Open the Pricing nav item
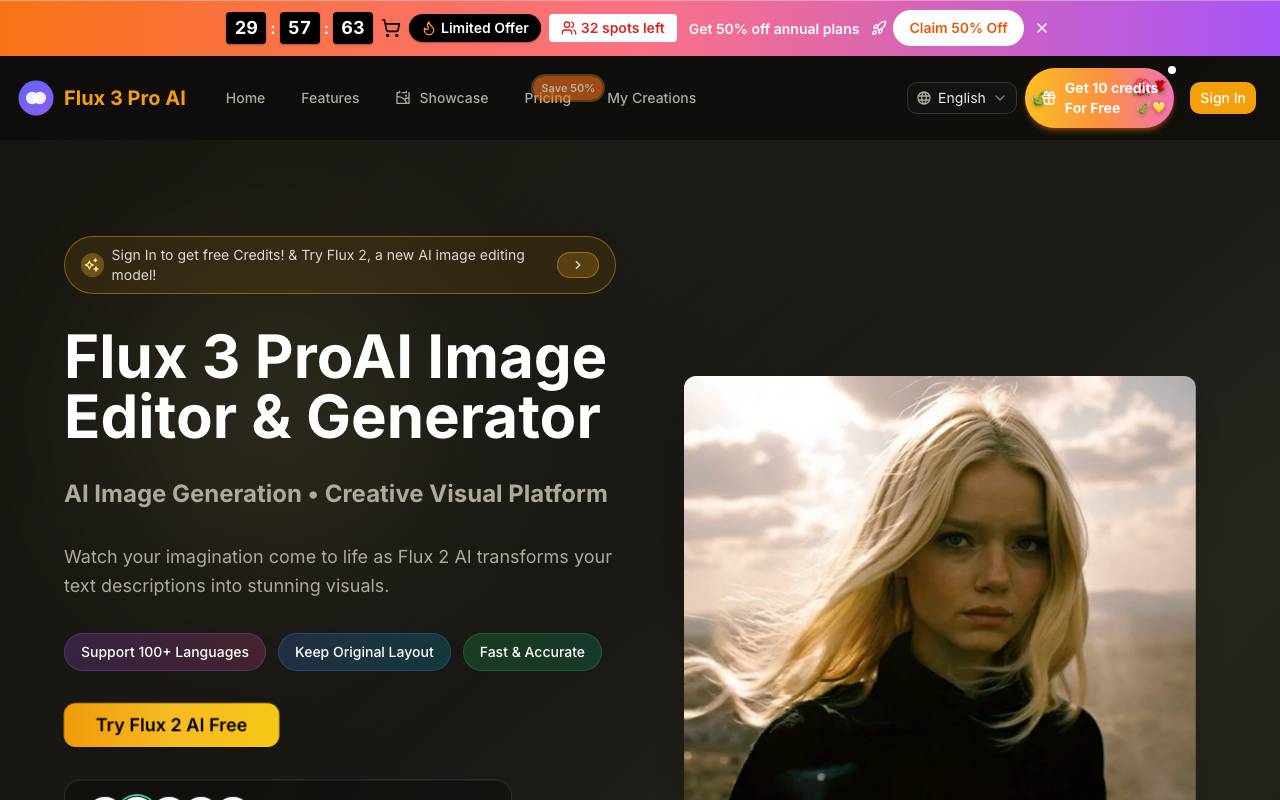 547,99
